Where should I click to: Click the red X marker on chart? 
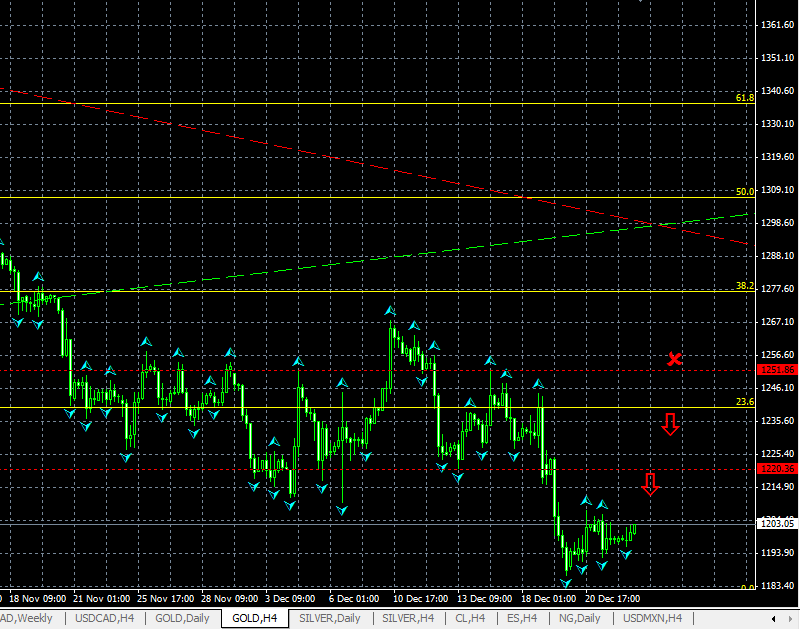pyautogui.click(x=675, y=358)
